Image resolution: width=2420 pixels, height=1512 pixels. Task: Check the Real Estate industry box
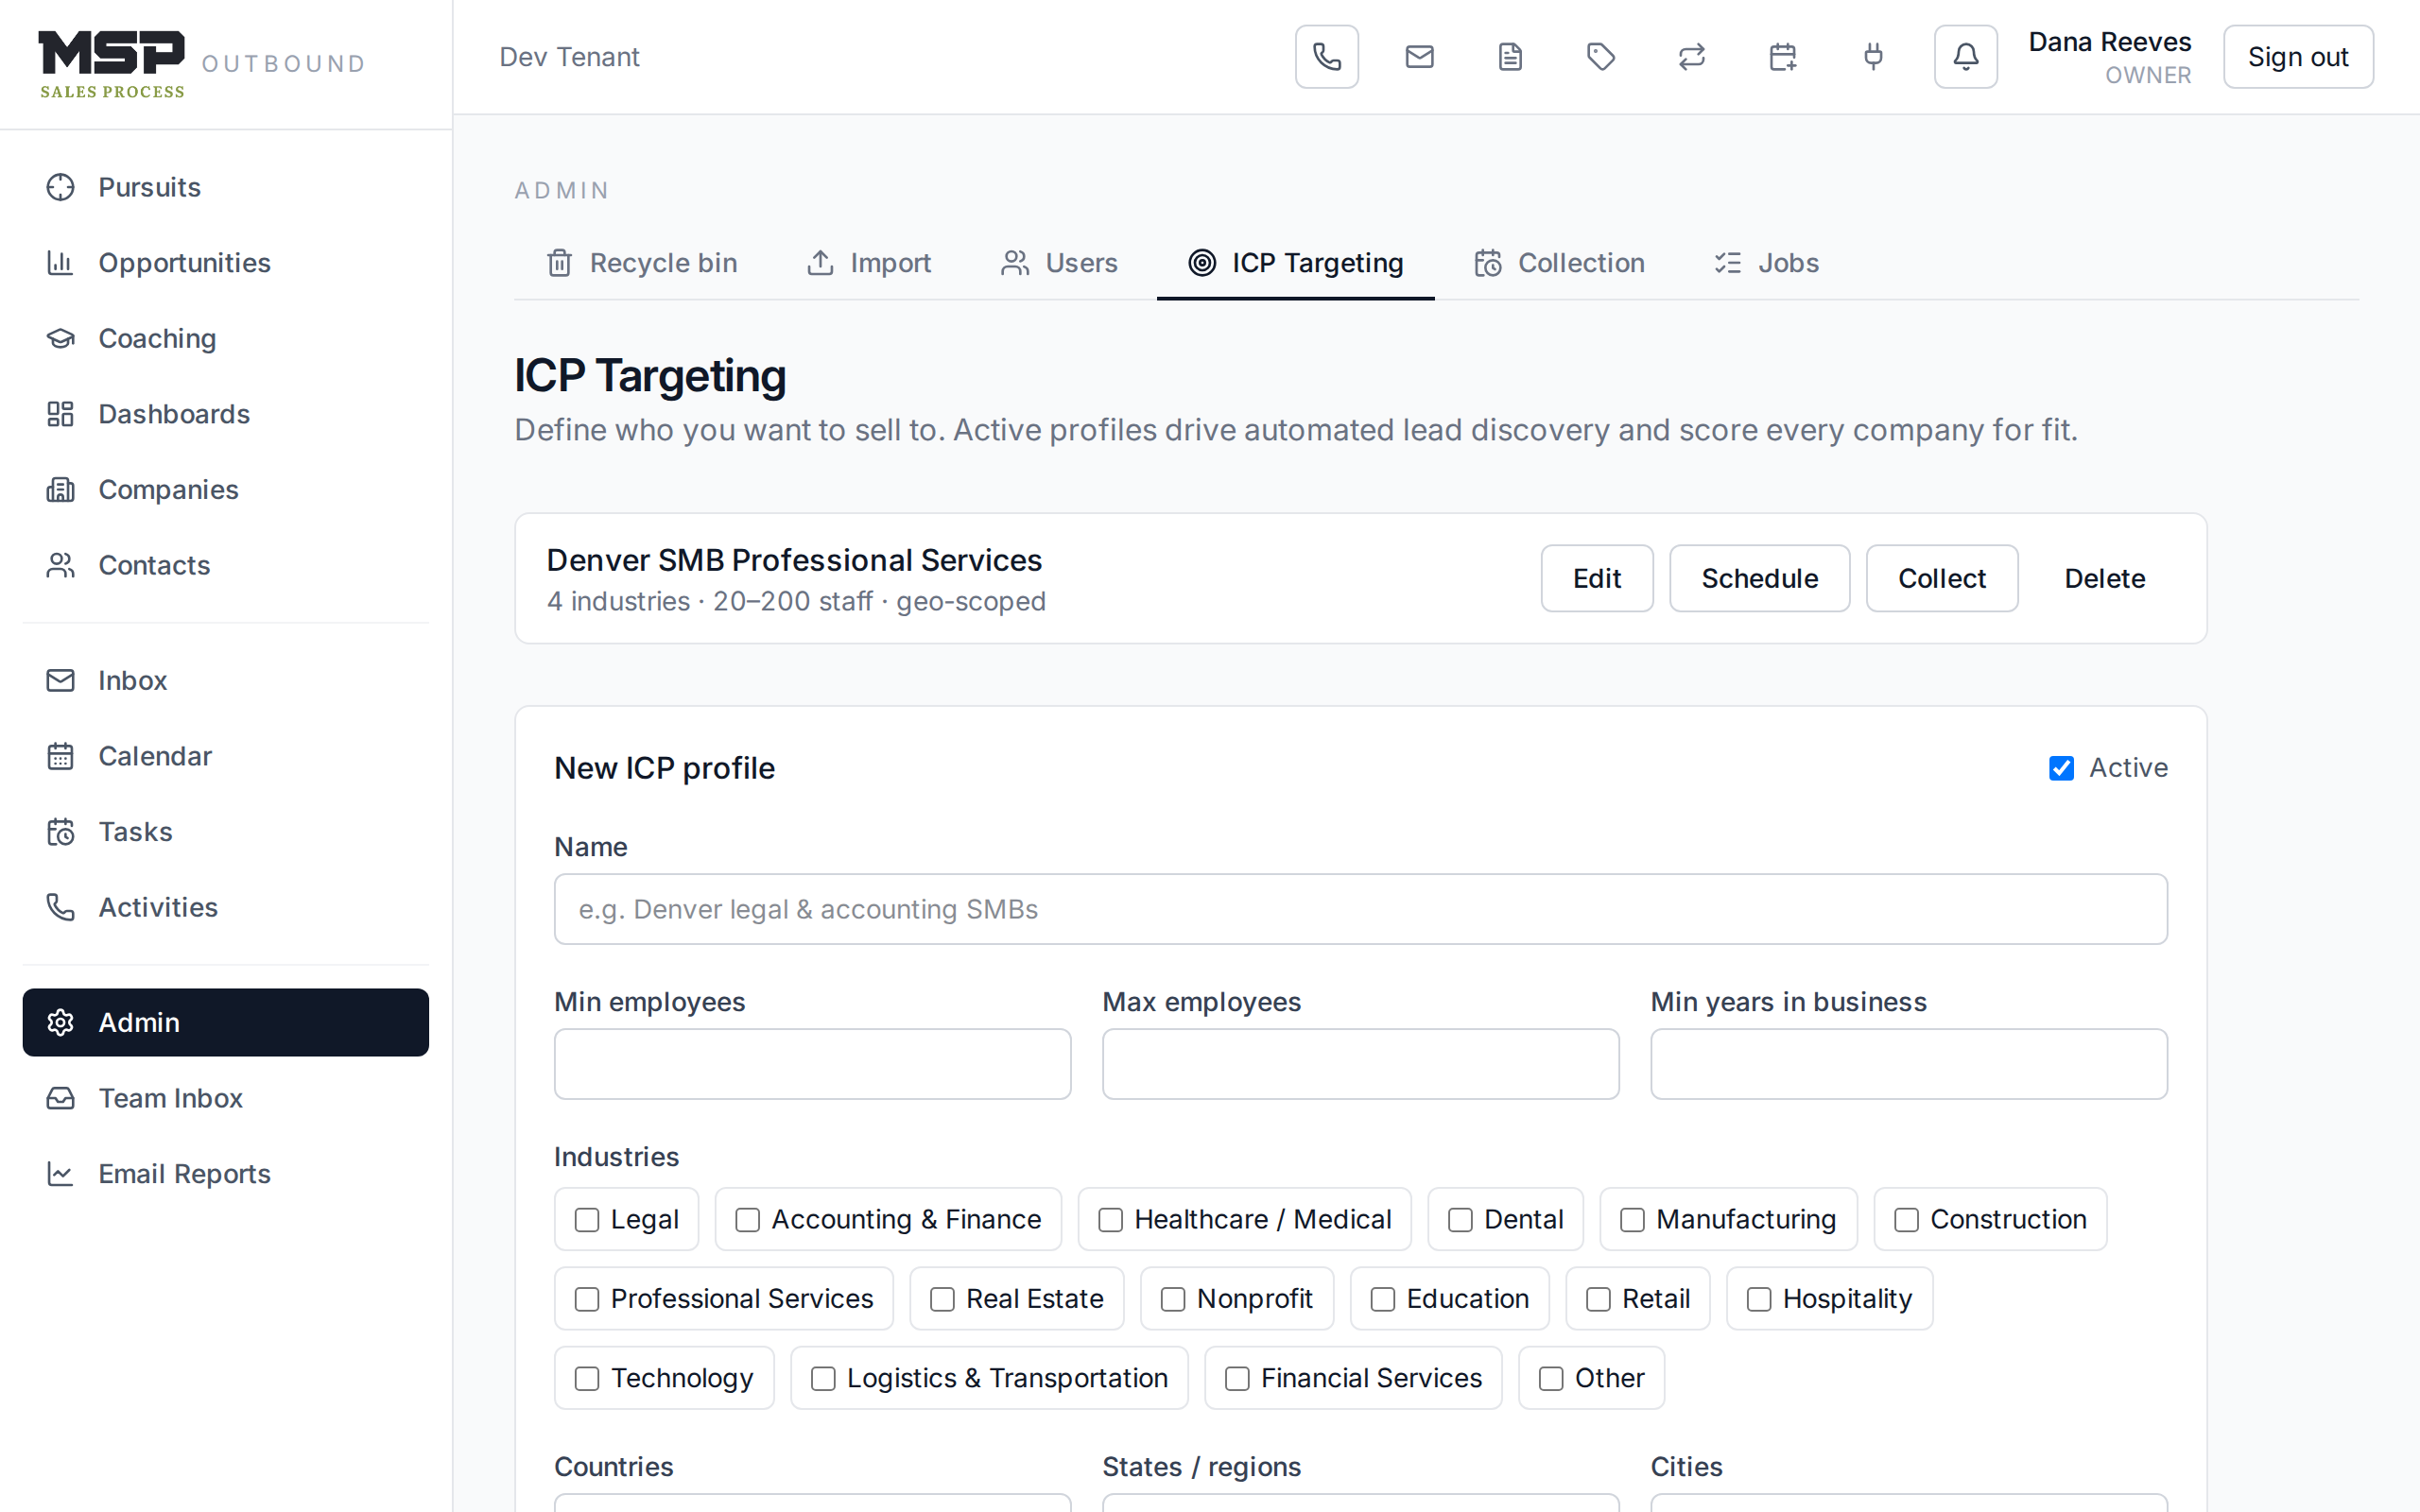click(x=943, y=1299)
